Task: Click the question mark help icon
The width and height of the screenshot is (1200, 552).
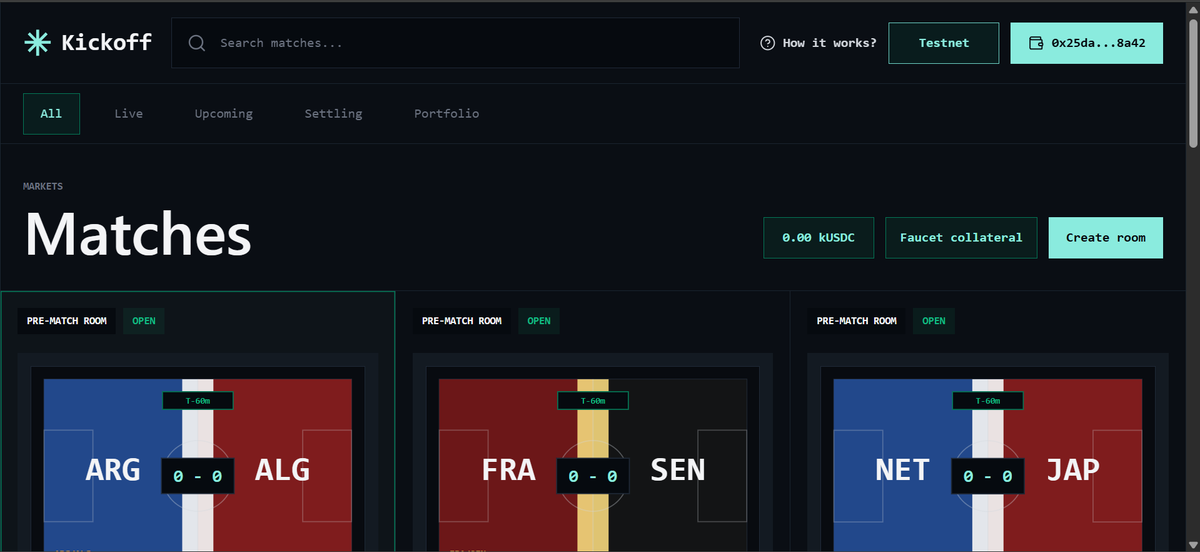Action: (x=768, y=43)
